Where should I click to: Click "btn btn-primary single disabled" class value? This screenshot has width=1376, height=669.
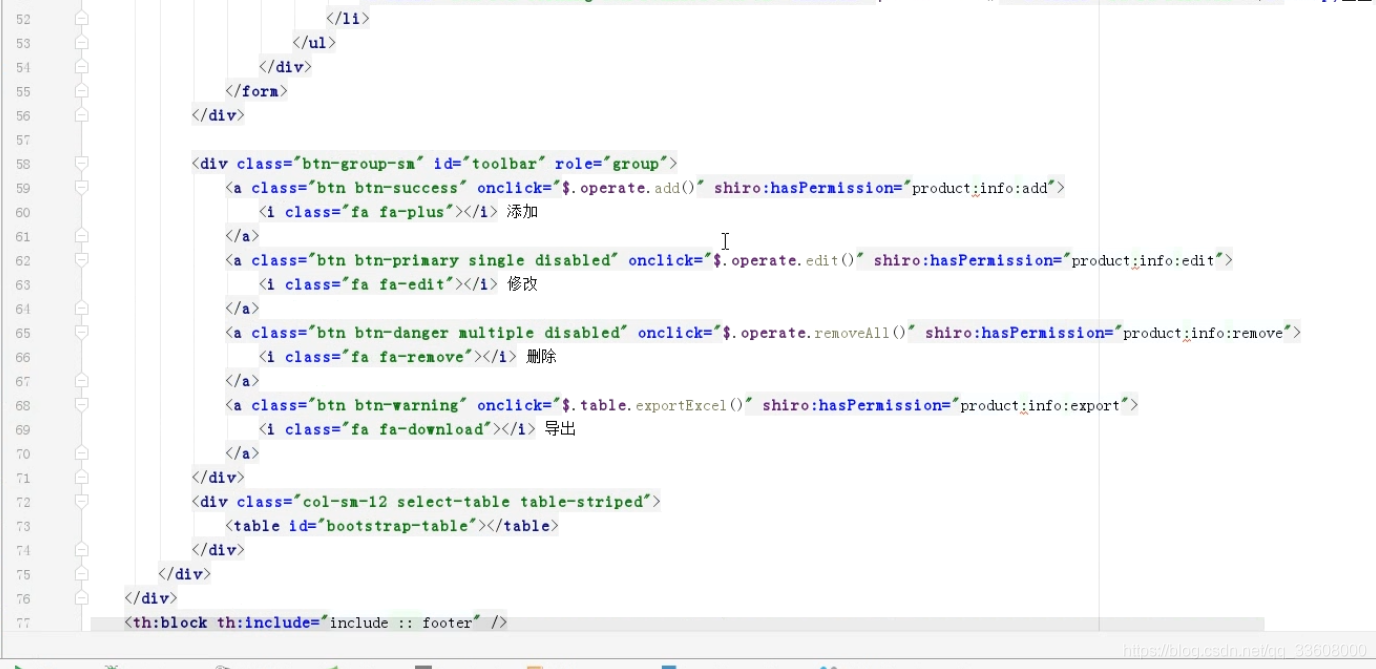tap(464, 260)
